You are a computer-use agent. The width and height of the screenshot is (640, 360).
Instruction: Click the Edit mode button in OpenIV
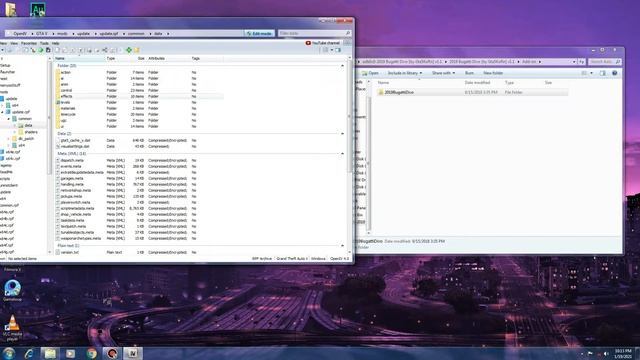(259, 33)
